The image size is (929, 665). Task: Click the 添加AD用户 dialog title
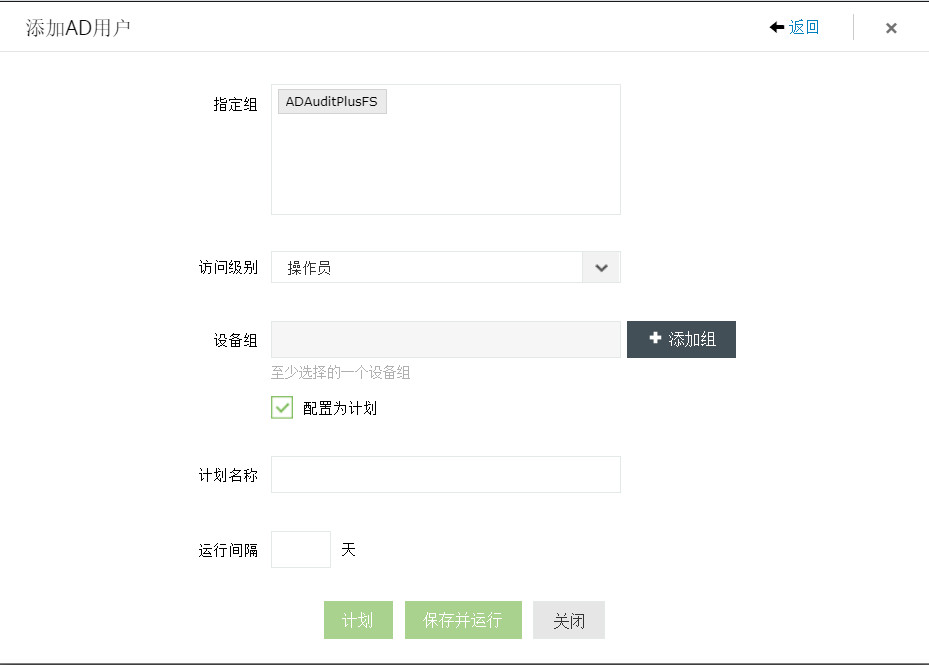tap(78, 28)
